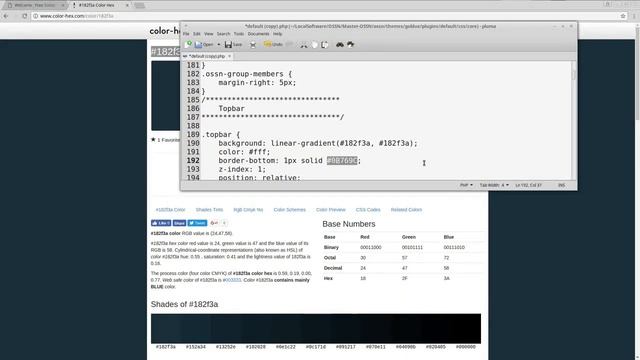Image resolution: width=640 pixels, height=360 pixels.
Task: Select the #152a34 shade swatch
Action: tap(196, 329)
